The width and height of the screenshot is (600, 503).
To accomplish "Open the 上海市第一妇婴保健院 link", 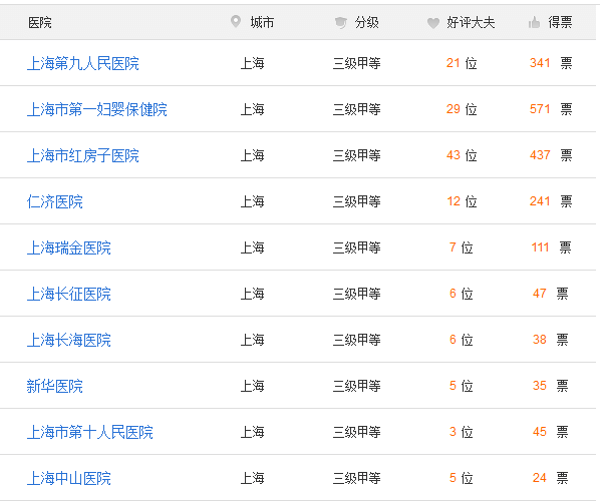I will [97, 109].
